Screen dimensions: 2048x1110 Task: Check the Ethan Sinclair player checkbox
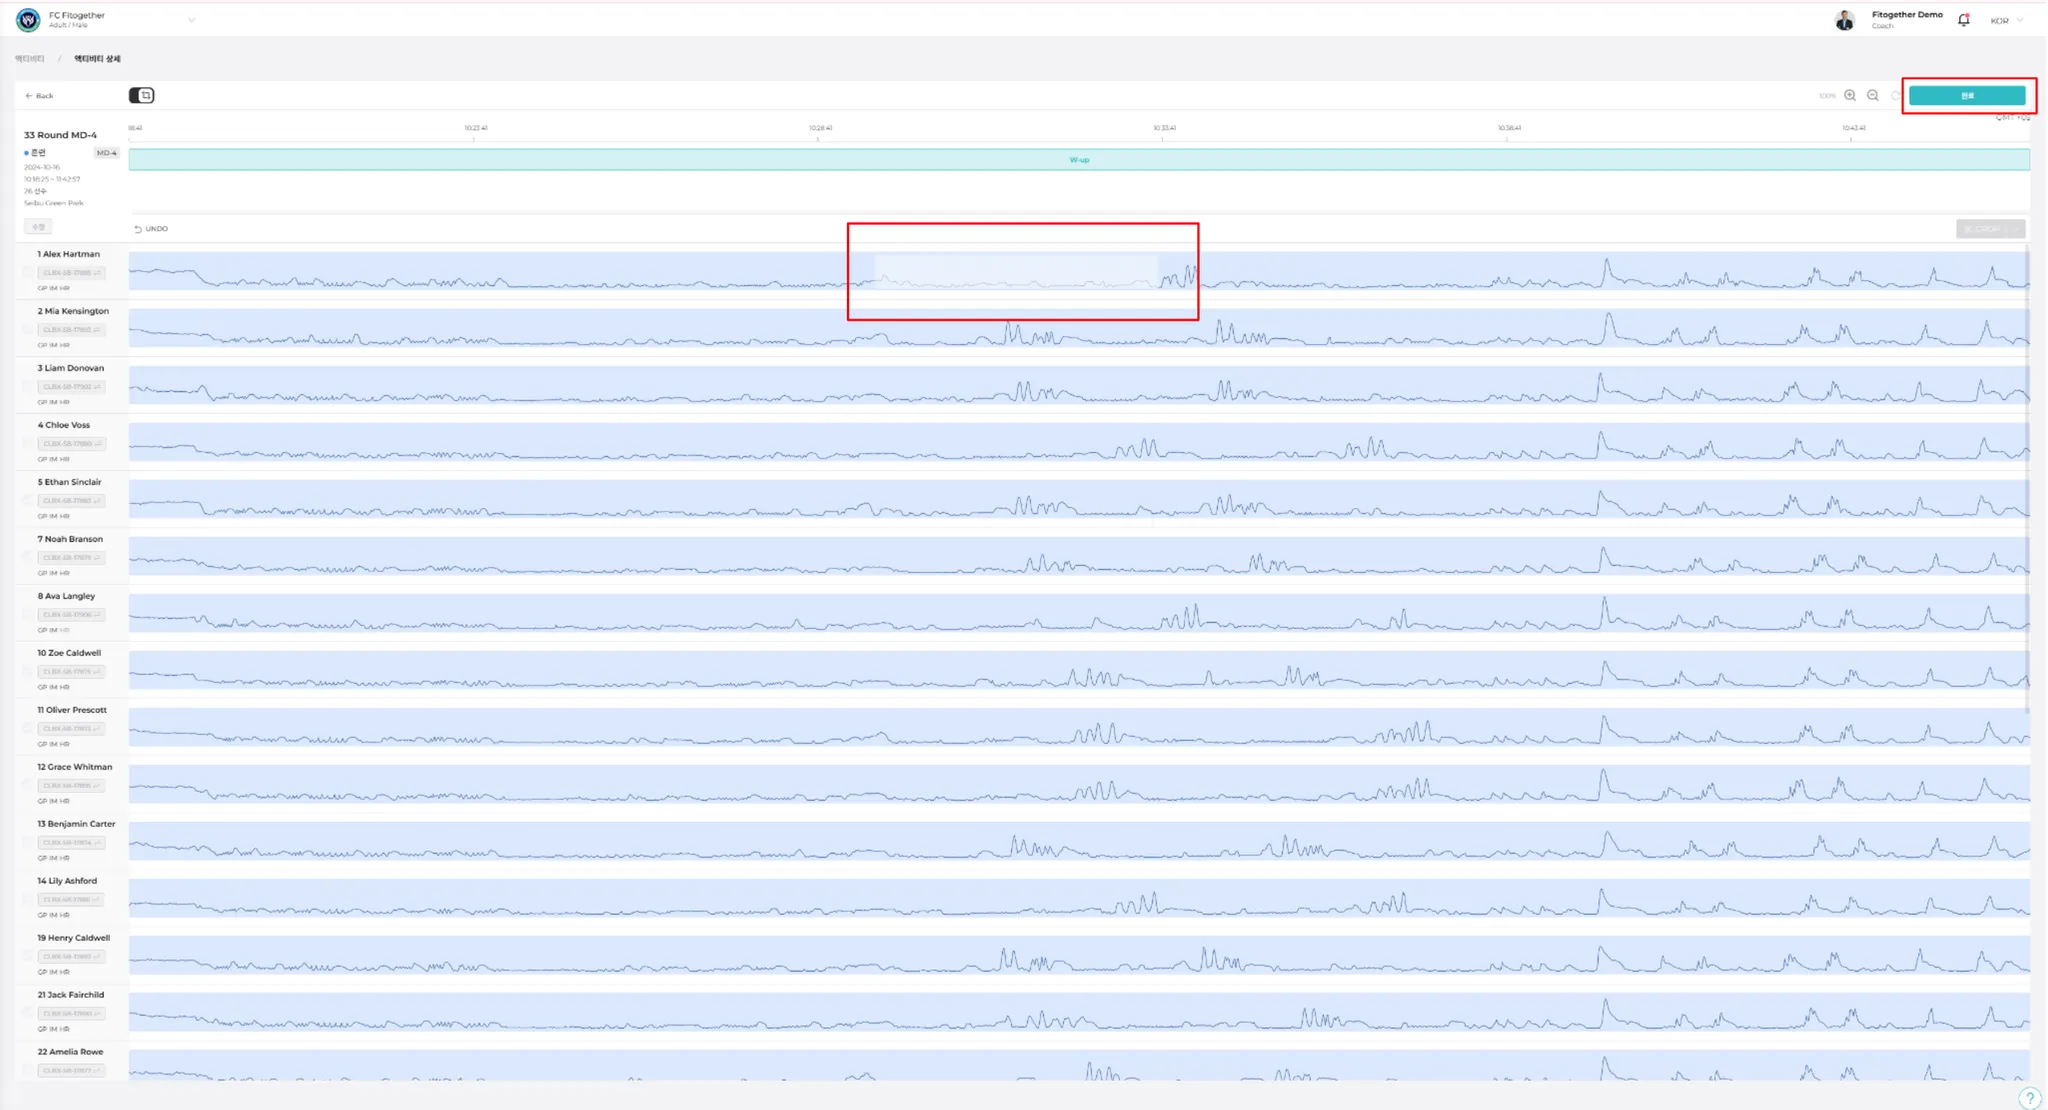(28, 500)
